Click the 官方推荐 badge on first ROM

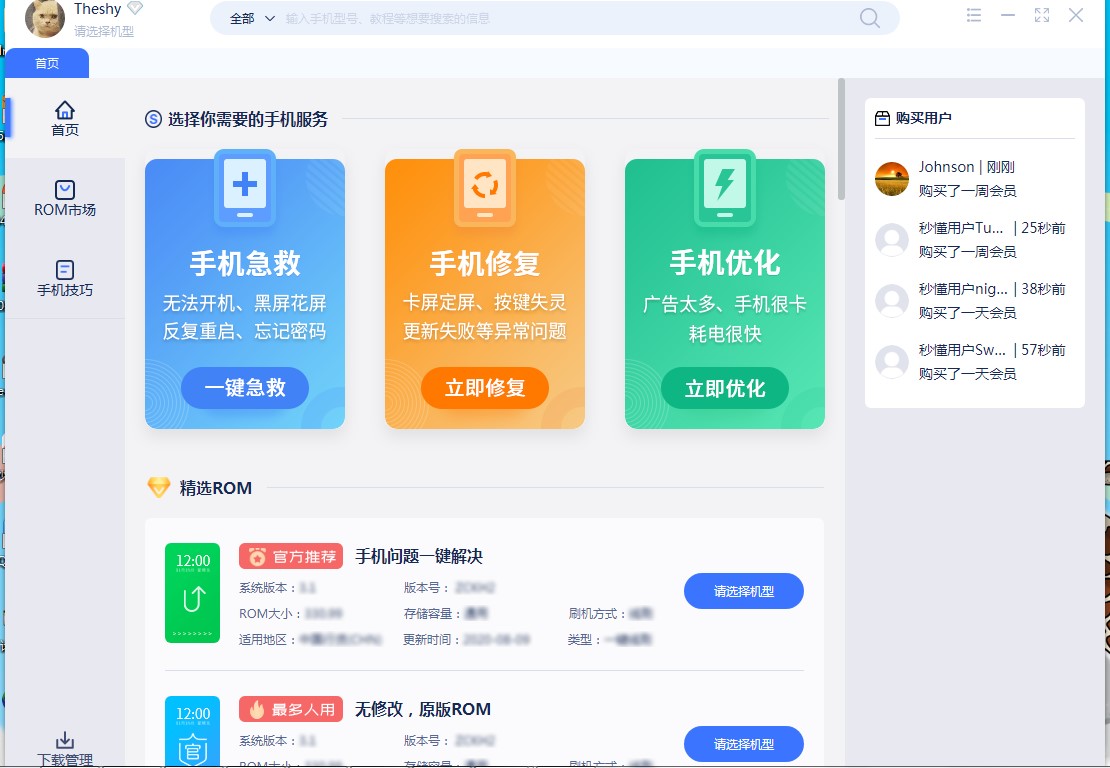coord(290,556)
